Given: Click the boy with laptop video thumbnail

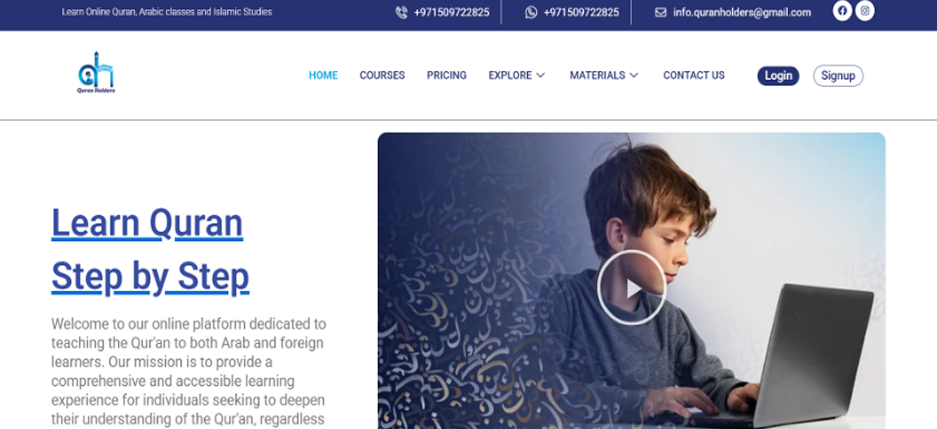Looking at the screenshot, I should (632, 281).
